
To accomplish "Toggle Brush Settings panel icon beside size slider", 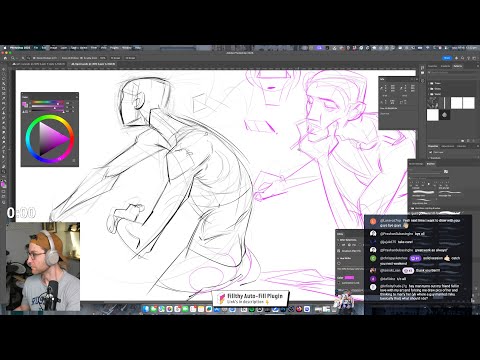I will (x=446, y=171).
